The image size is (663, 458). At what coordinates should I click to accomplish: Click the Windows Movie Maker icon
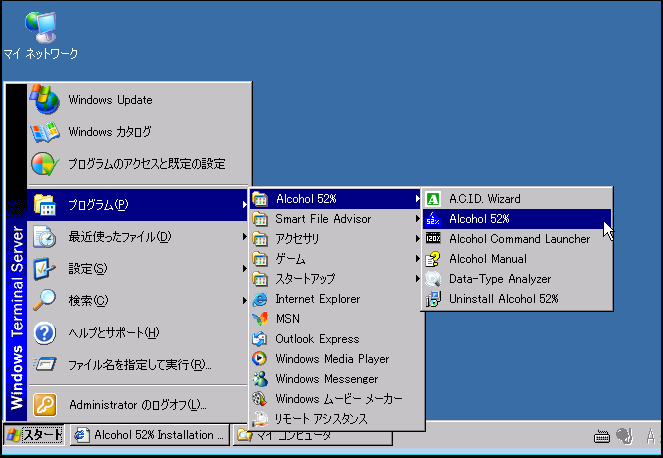pos(260,399)
